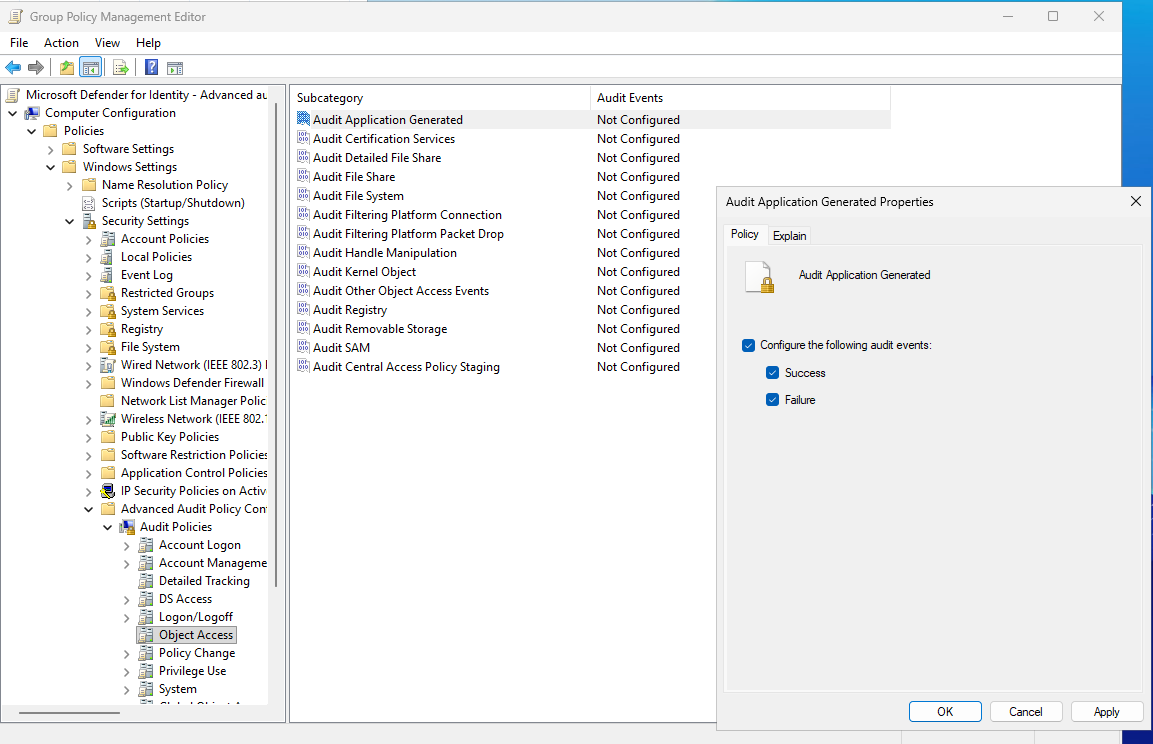
Task: Expand the Public Key Policies node
Action: pos(88,436)
